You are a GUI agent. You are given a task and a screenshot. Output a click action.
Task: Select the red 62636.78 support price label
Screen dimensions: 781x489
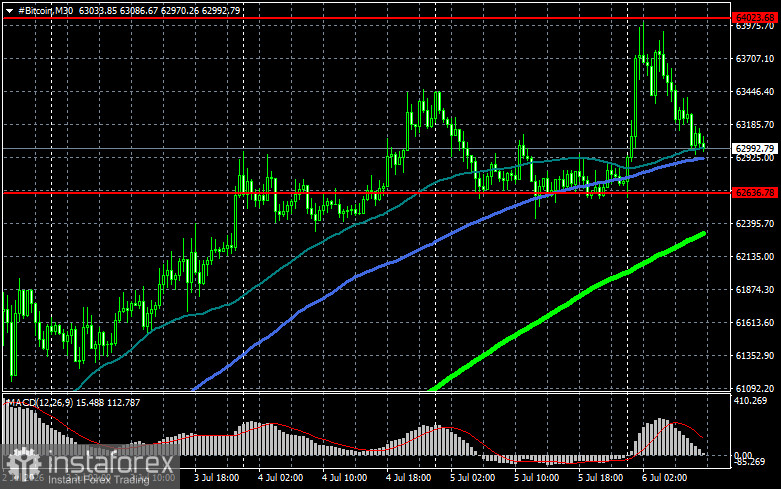tap(755, 192)
